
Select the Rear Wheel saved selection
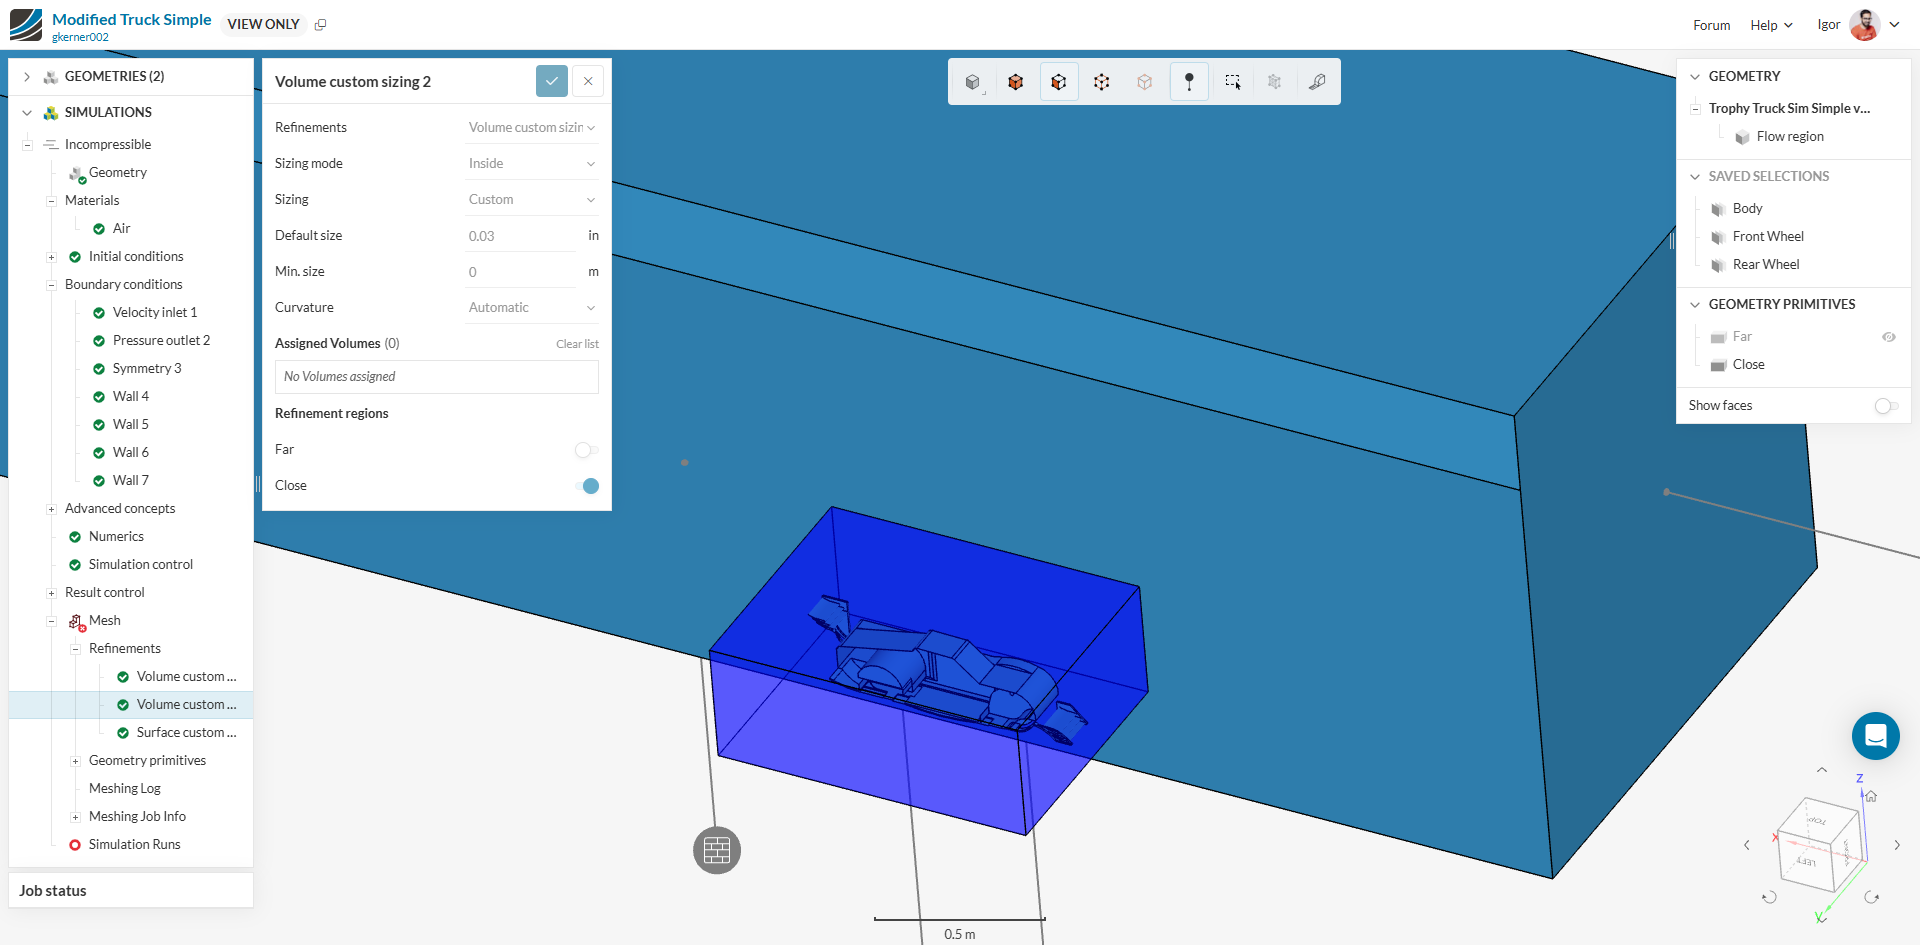pyautogui.click(x=1766, y=265)
